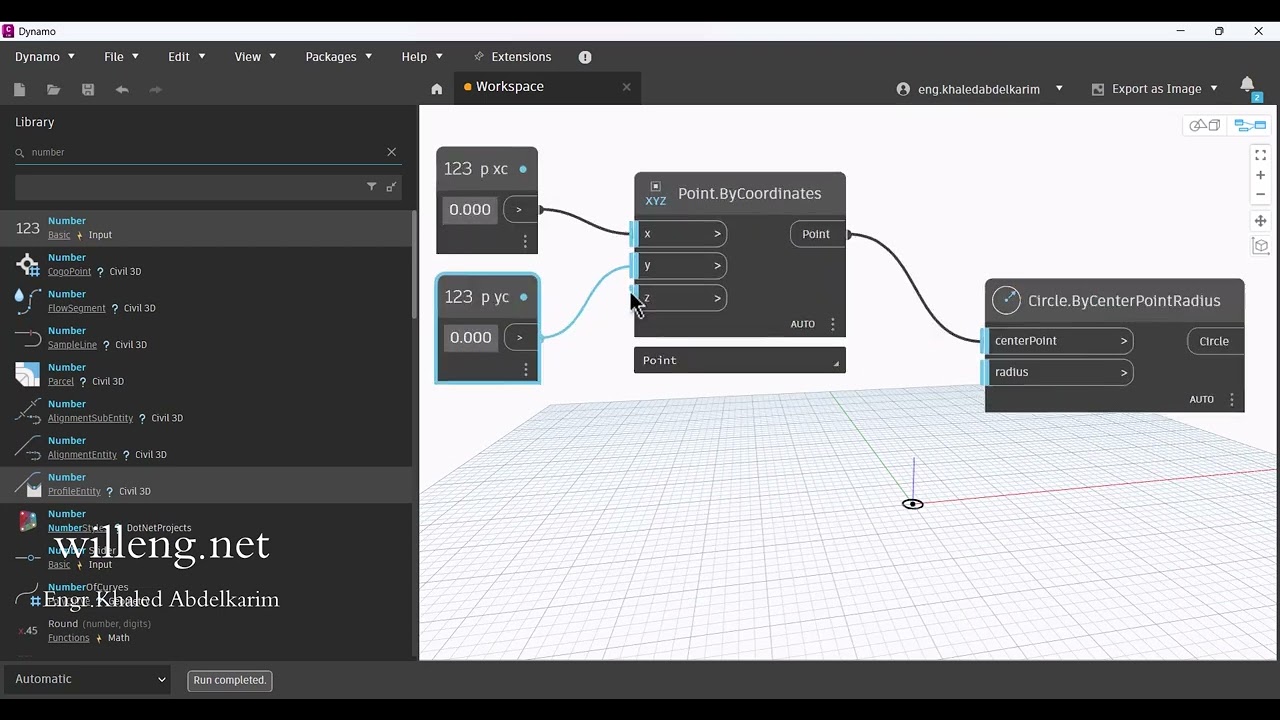Open the Dynamo menu
Image resolution: width=1280 pixels, height=720 pixels.
(45, 57)
